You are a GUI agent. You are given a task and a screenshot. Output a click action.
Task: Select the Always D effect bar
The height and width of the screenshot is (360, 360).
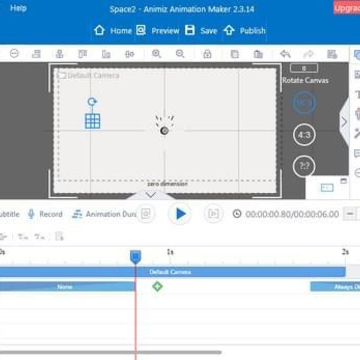(x=335, y=287)
